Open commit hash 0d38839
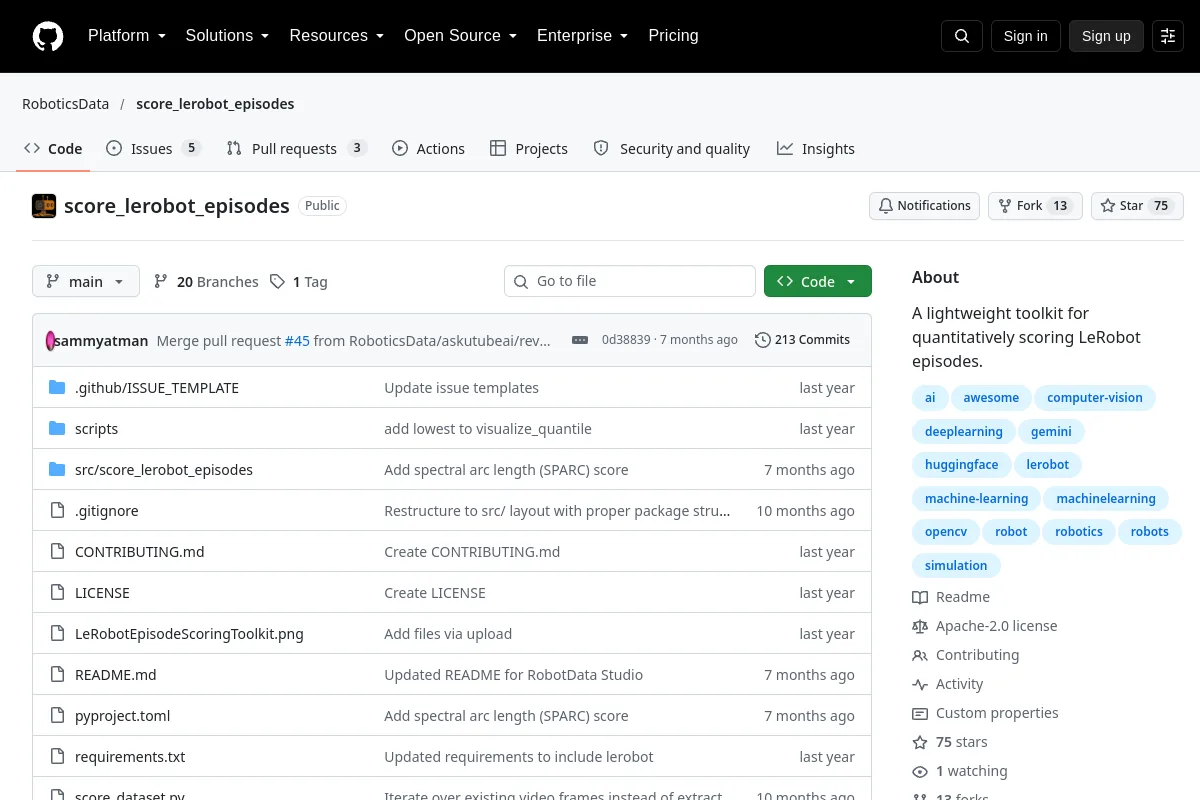The width and height of the screenshot is (1200, 800). point(626,340)
